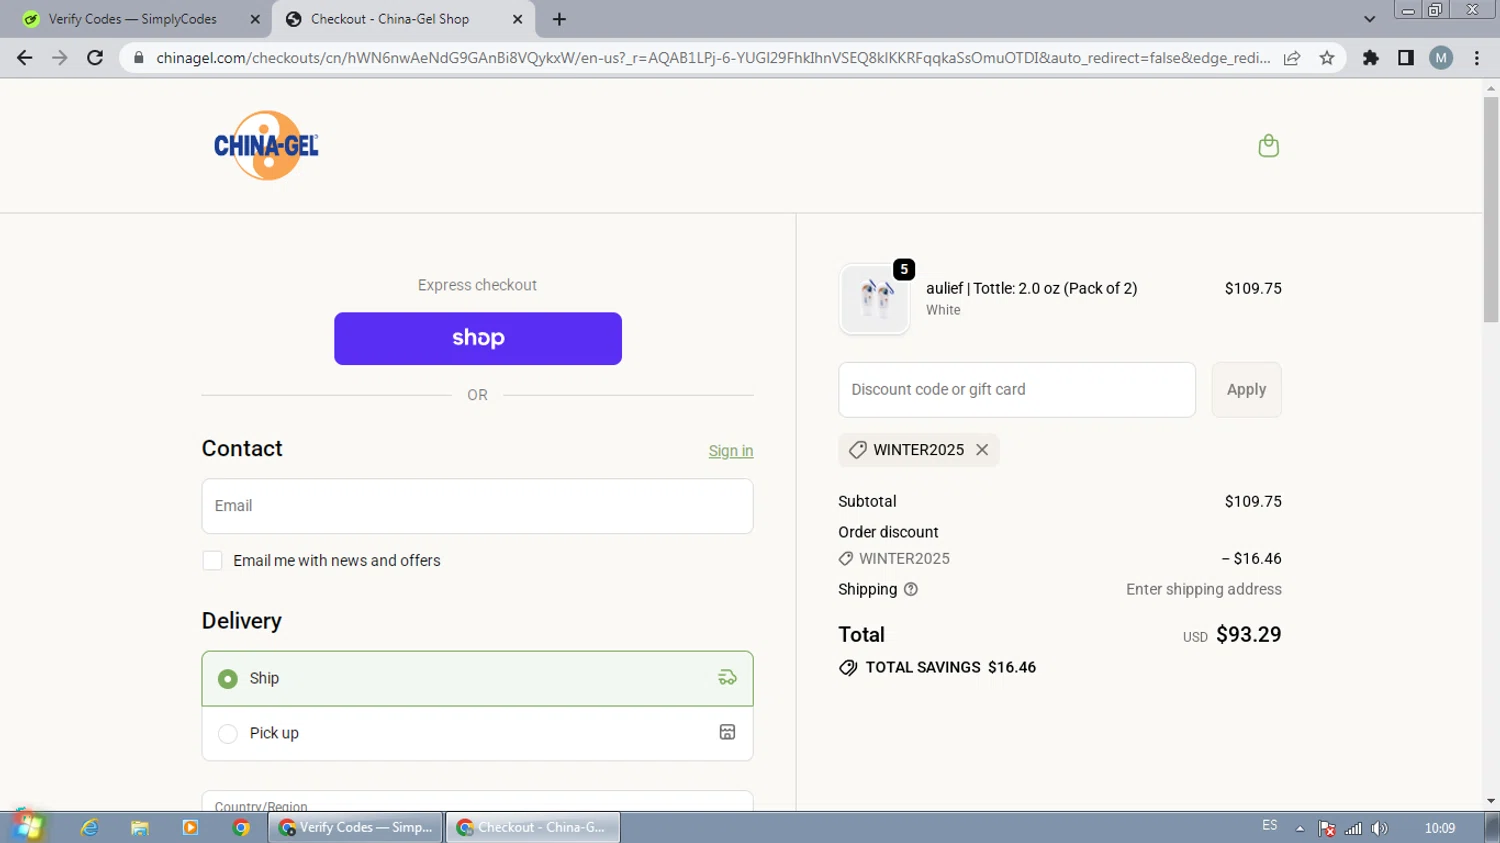View site information padlock icon

[x=139, y=58]
